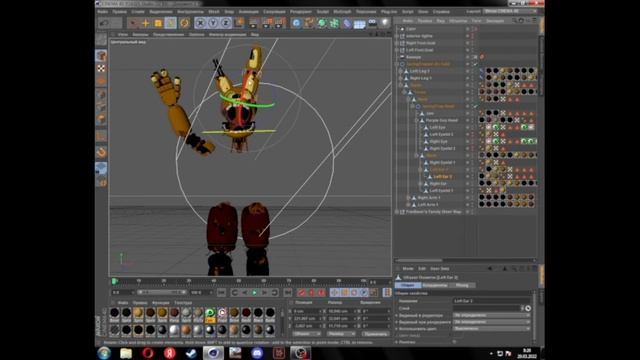This screenshot has height=360, width=640.
Task: Open Mode menu in Attributes
Action: 408,269
